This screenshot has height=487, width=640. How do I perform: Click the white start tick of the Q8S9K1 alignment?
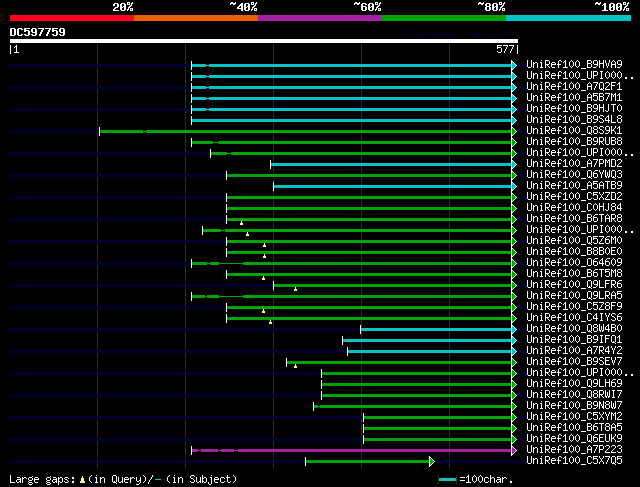(99, 131)
